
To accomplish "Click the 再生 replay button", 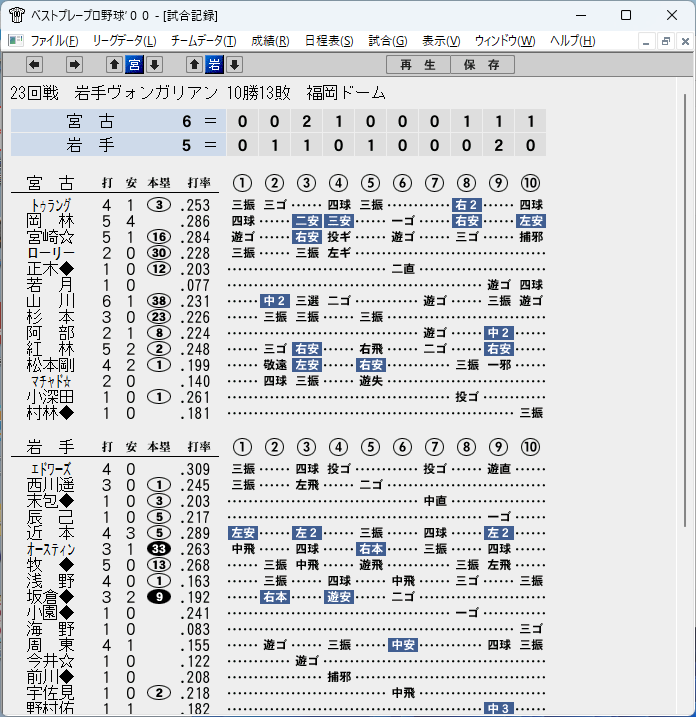I will point(418,64).
